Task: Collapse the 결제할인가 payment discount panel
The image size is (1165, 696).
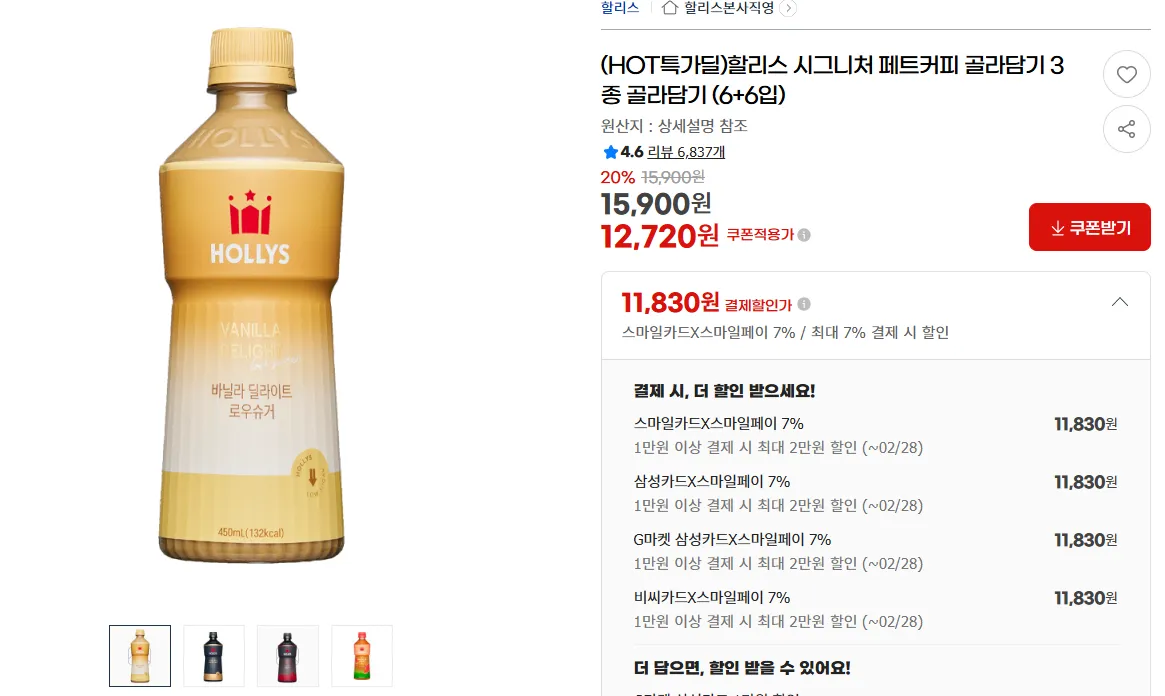Action: click(1120, 302)
